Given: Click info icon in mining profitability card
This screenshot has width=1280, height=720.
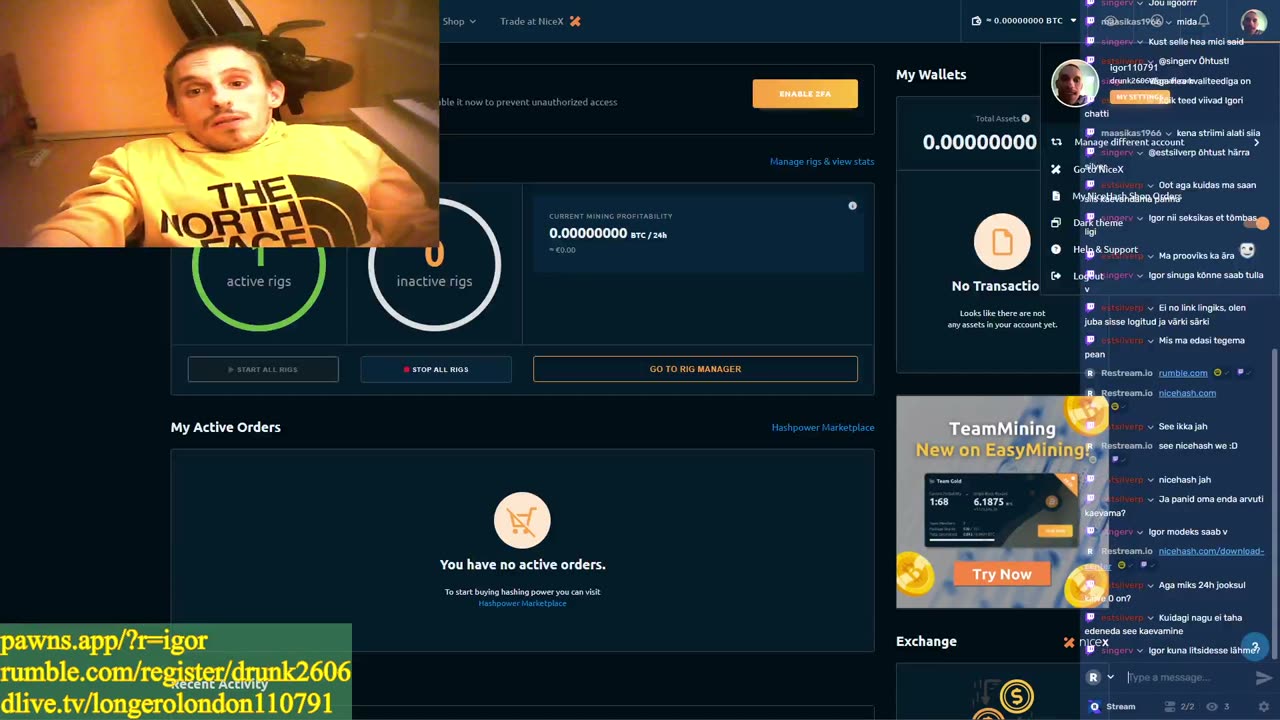Looking at the screenshot, I should (x=852, y=205).
